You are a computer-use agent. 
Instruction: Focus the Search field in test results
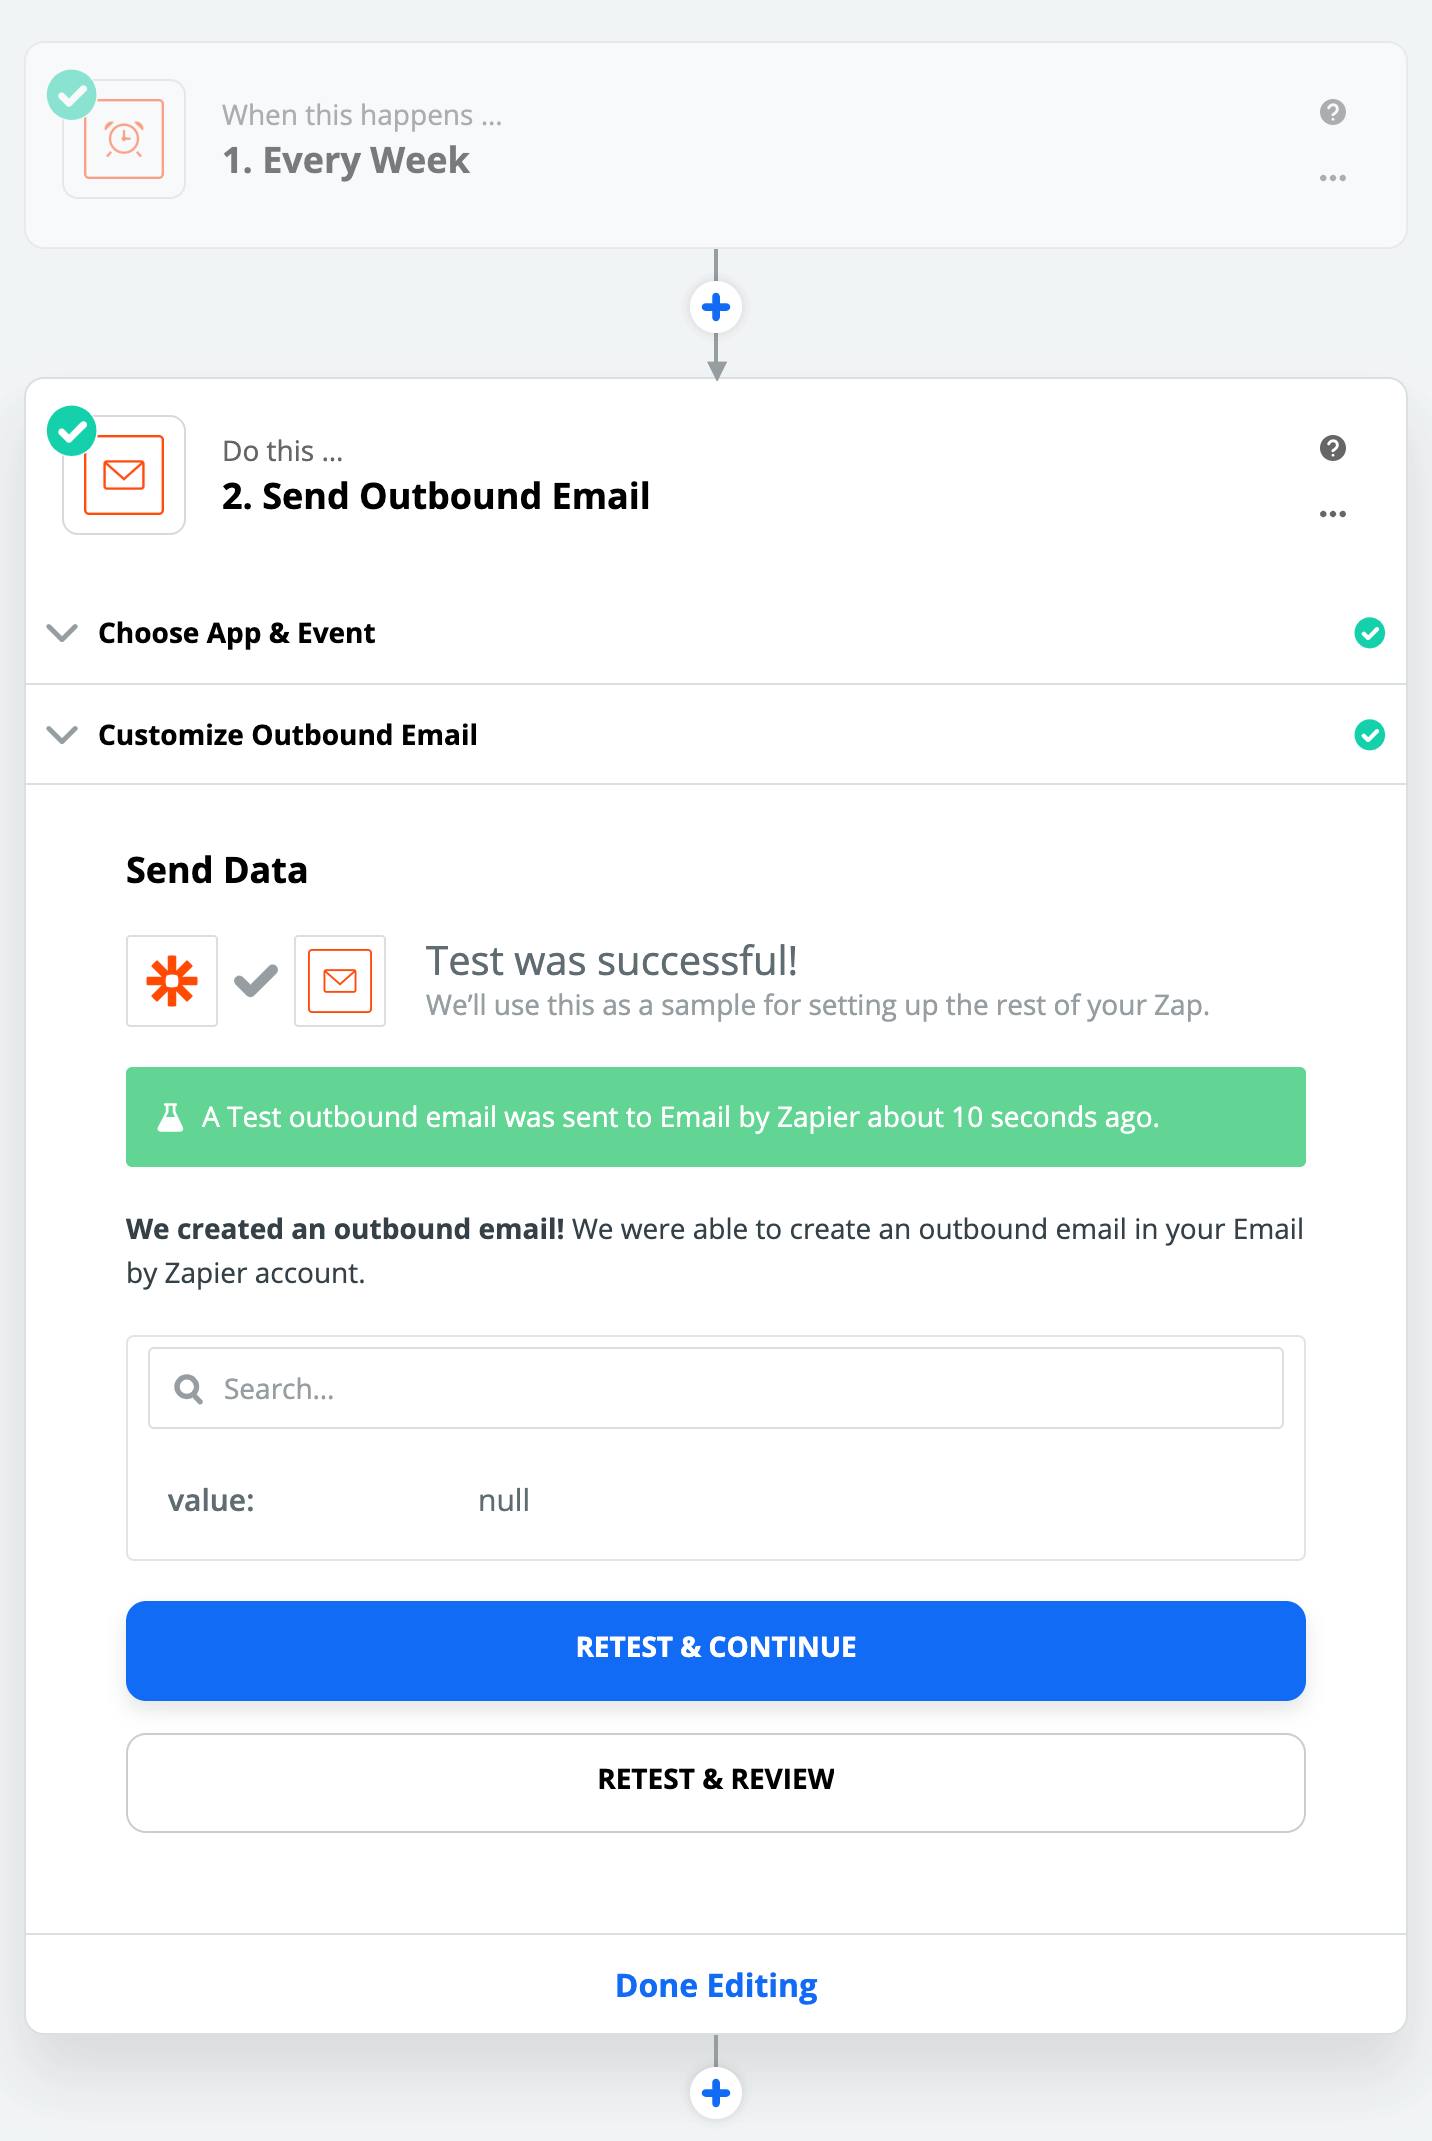716,1388
